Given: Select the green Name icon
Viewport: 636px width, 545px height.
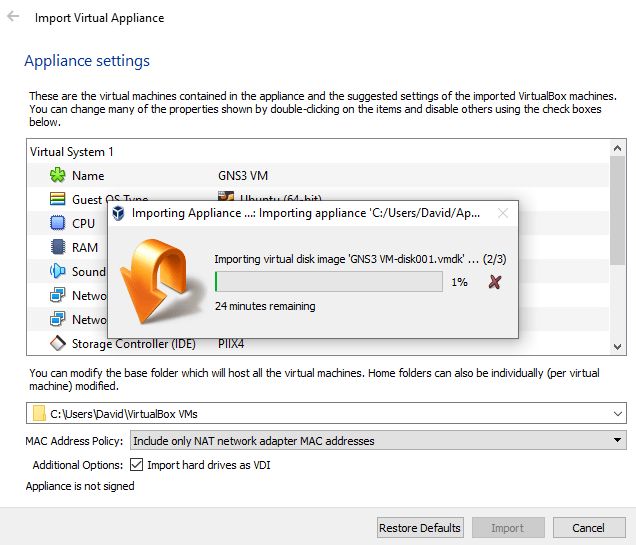Looking at the screenshot, I should pos(57,175).
